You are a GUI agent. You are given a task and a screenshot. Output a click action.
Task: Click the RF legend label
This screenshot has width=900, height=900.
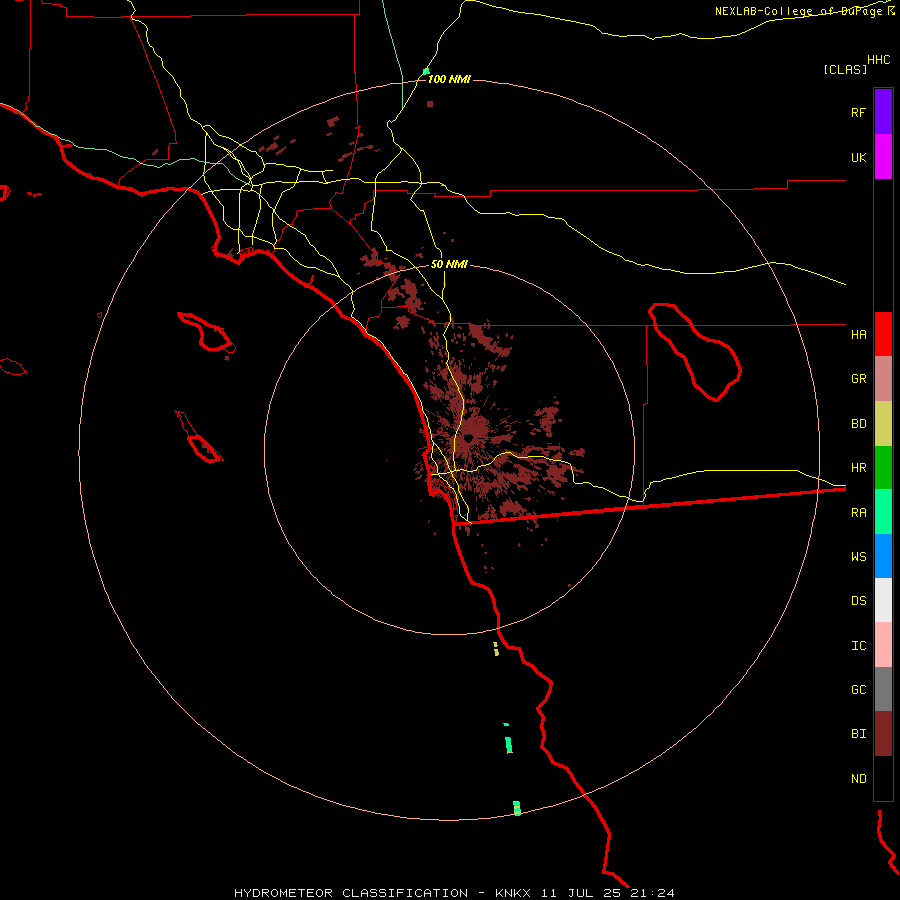(x=858, y=112)
